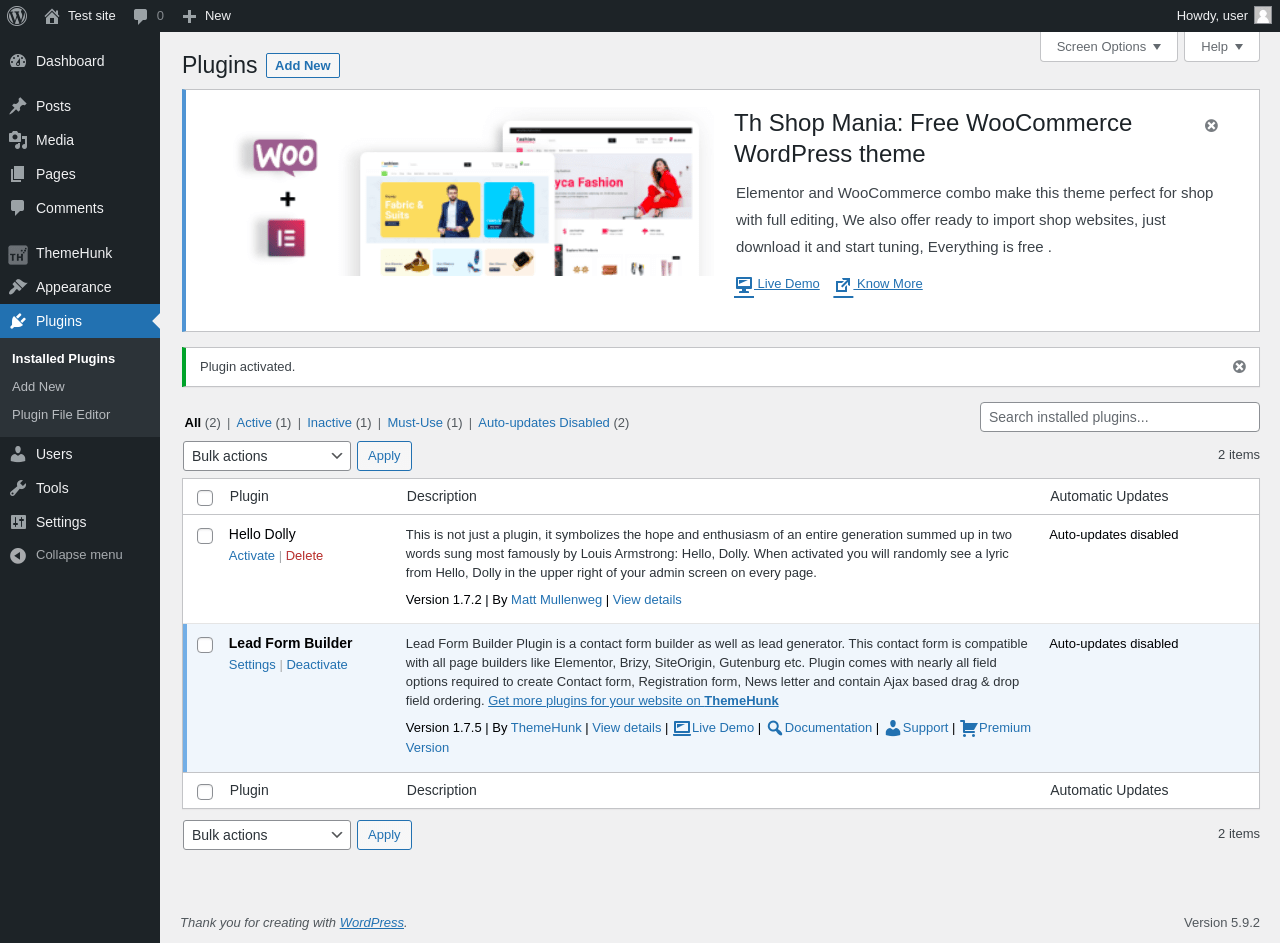Screen dimensions: 1280x943
Task: Click Get more plugins on ThemeHunk link
Action: [633, 700]
